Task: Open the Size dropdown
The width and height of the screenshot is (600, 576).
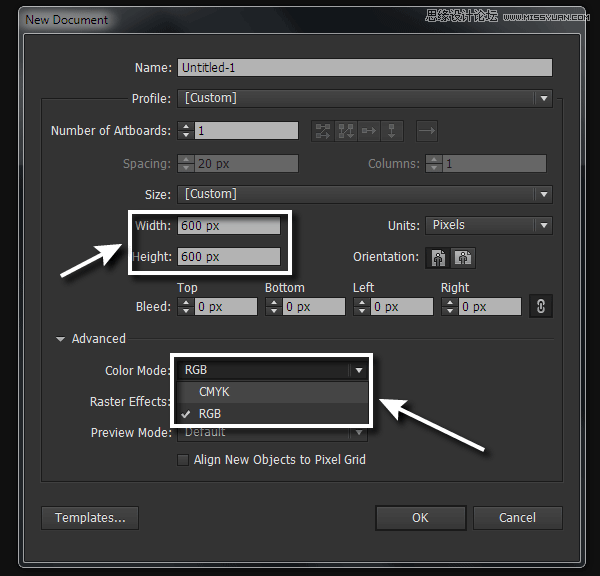Action: click(x=365, y=194)
